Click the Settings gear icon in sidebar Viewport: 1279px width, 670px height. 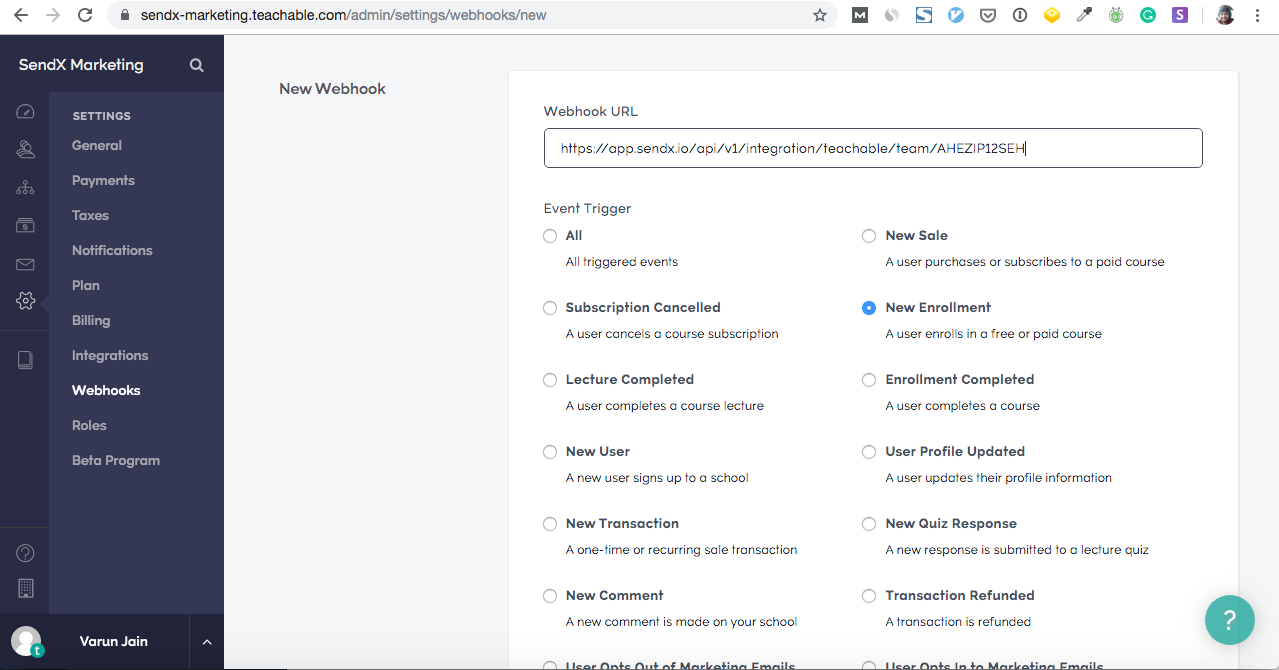click(x=25, y=301)
